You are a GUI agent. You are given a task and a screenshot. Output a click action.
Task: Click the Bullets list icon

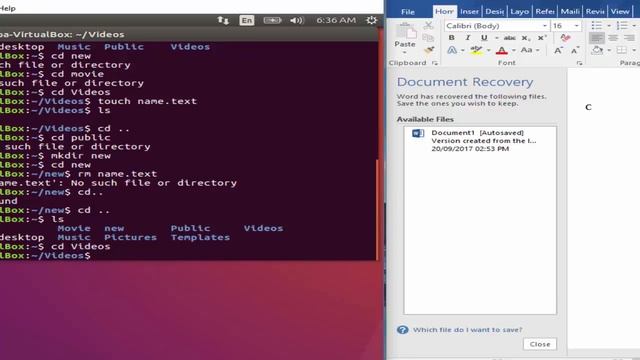point(596,26)
